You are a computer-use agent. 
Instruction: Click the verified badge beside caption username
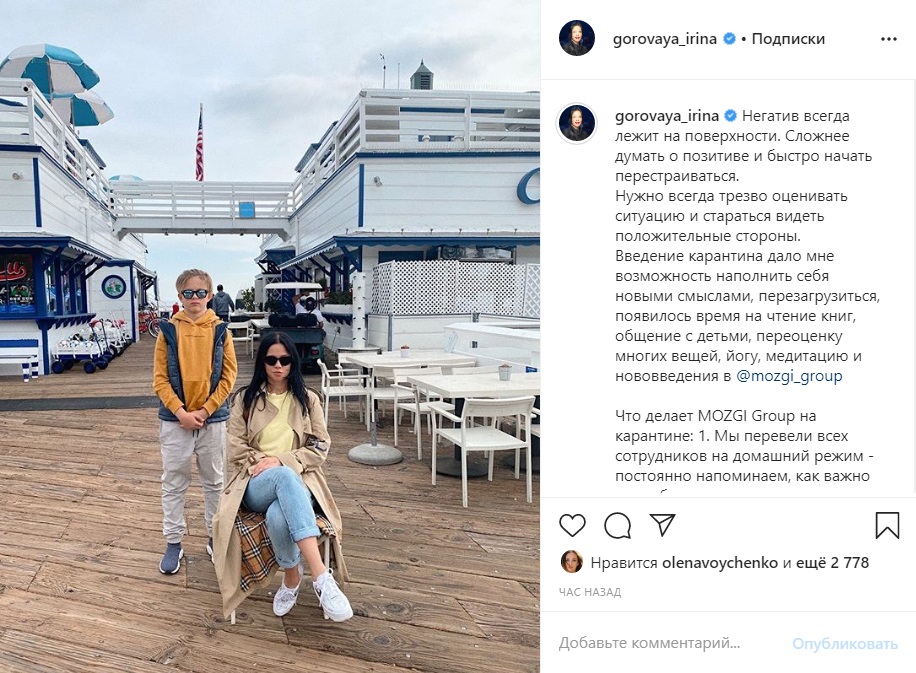pyautogui.click(x=730, y=116)
